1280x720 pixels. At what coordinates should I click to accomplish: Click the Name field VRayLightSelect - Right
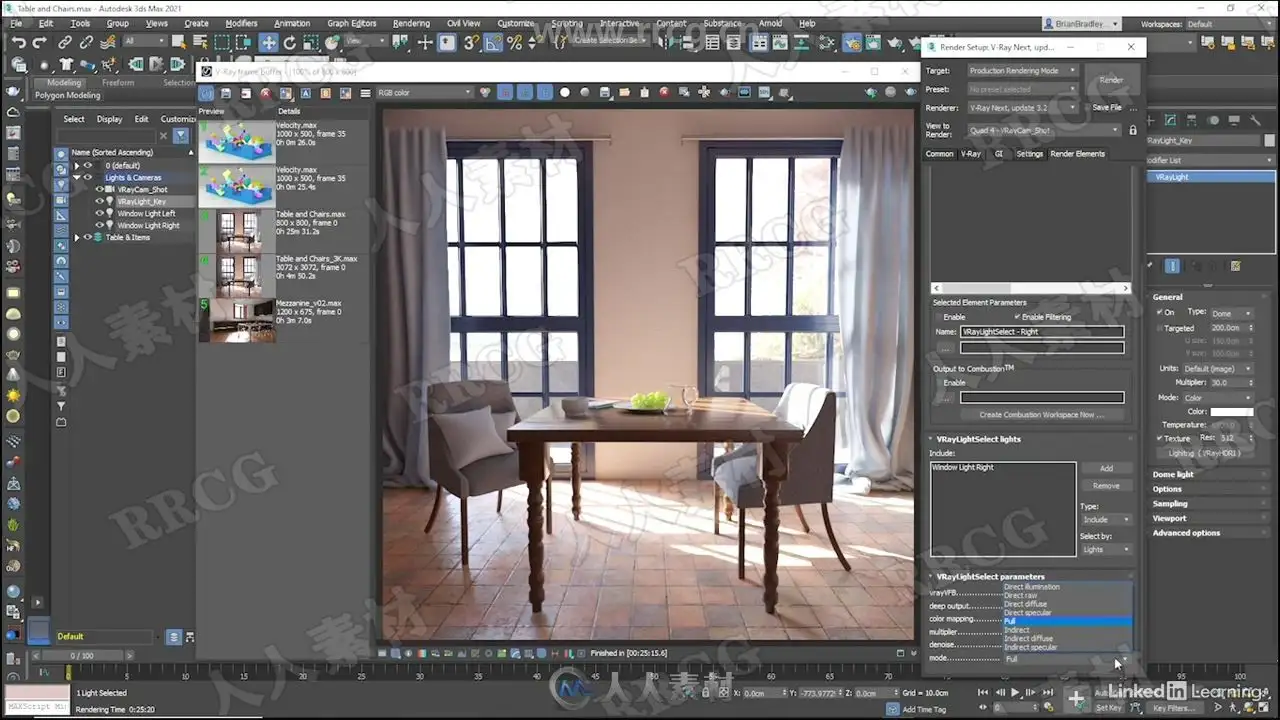pyautogui.click(x=1041, y=331)
